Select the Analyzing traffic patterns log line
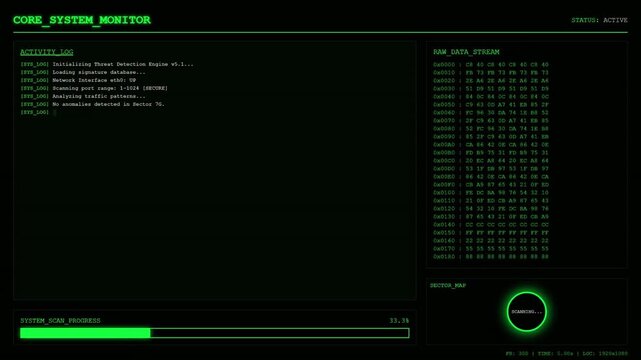The height and width of the screenshot is (360, 641). click(x=83, y=96)
